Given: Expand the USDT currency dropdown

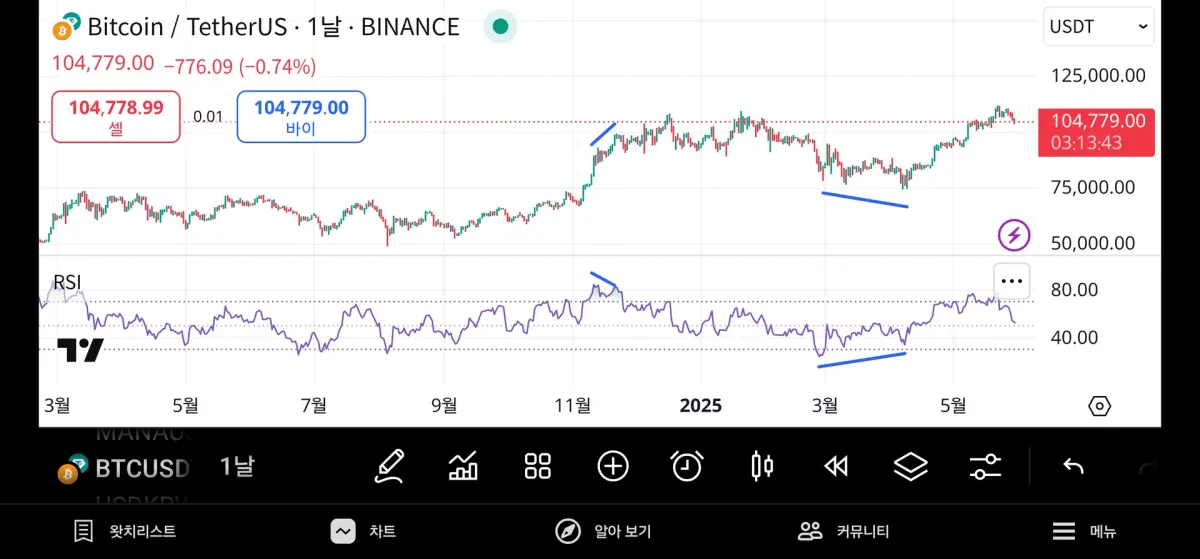Looking at the screenshot, I should (1098, 28).
